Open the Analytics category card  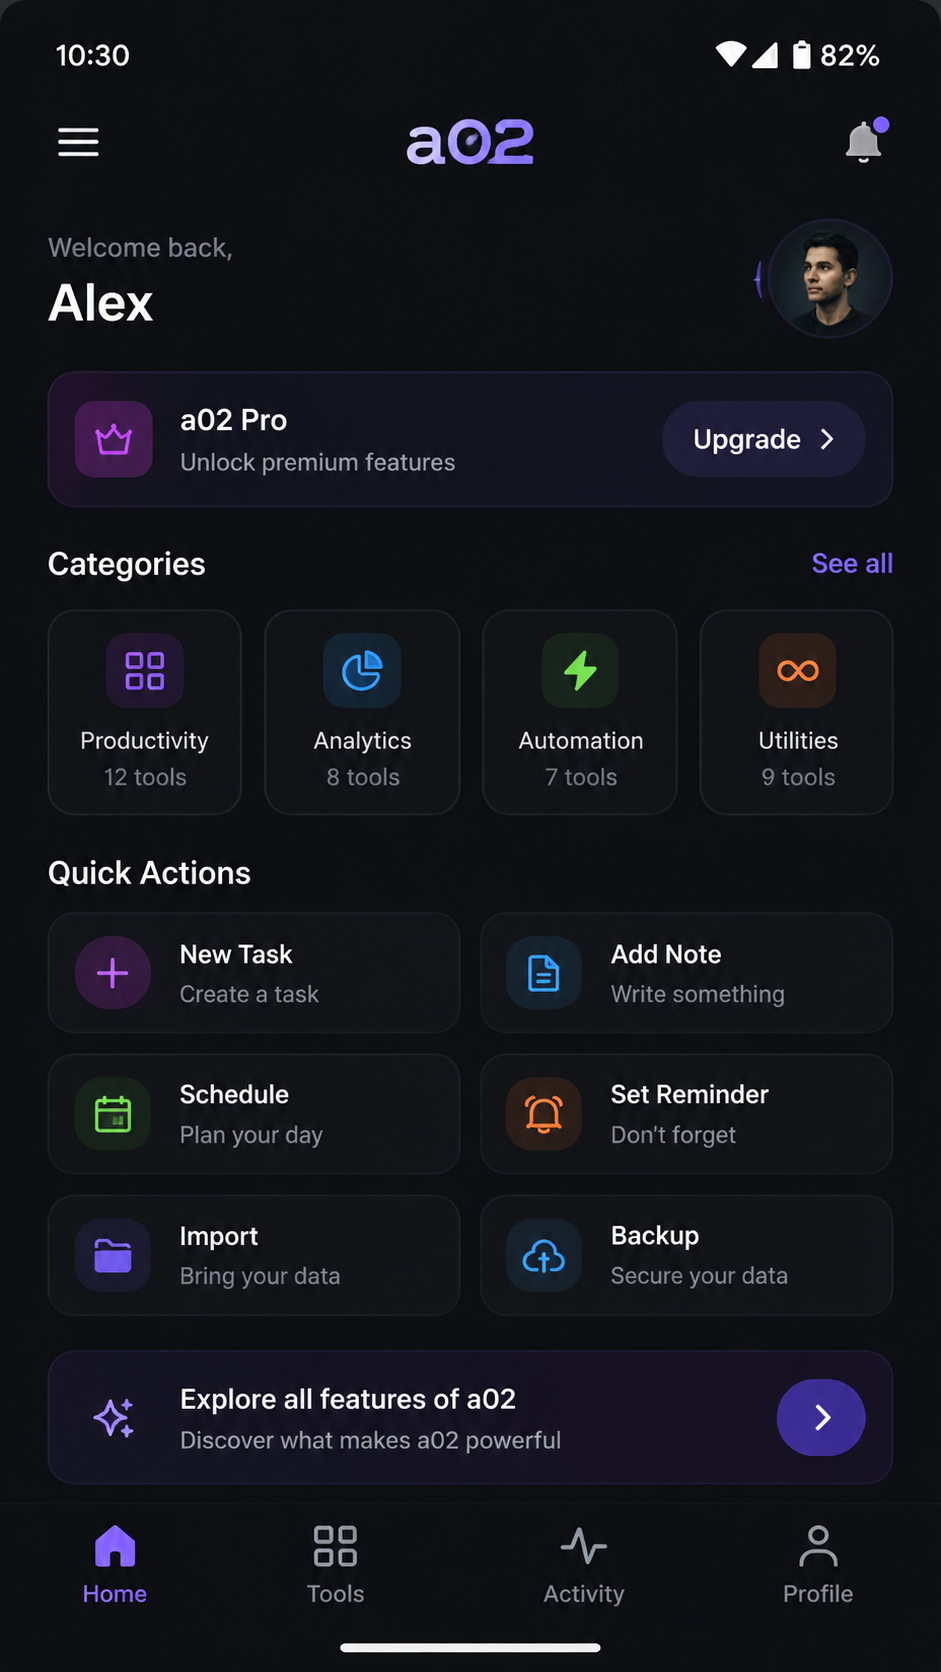[362, 712]
